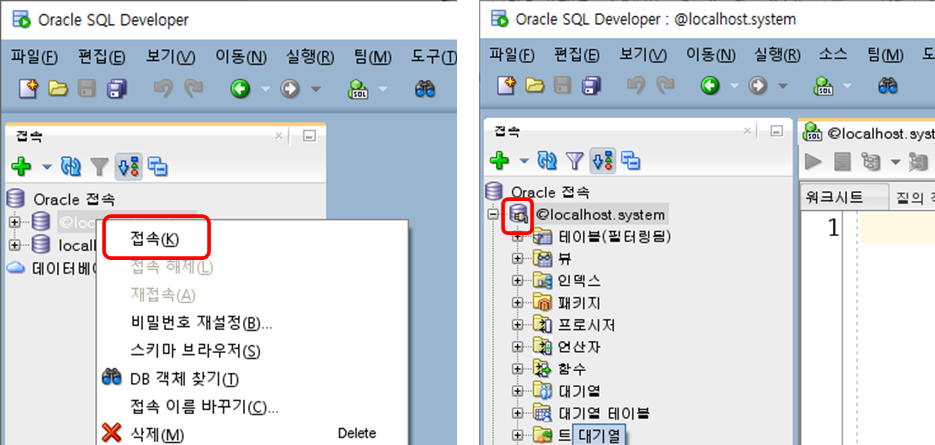Image resolution: width=935 pixels, height=445 pixels.
Task: Click the New file icon in the @localhost.system window
Action: [x=506, y=85]
